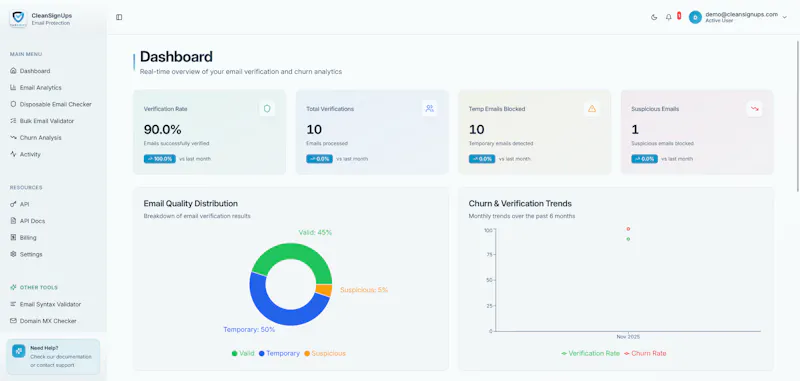
Task: Click the Valid: 45% chart label
Action: tap(315, 233)
